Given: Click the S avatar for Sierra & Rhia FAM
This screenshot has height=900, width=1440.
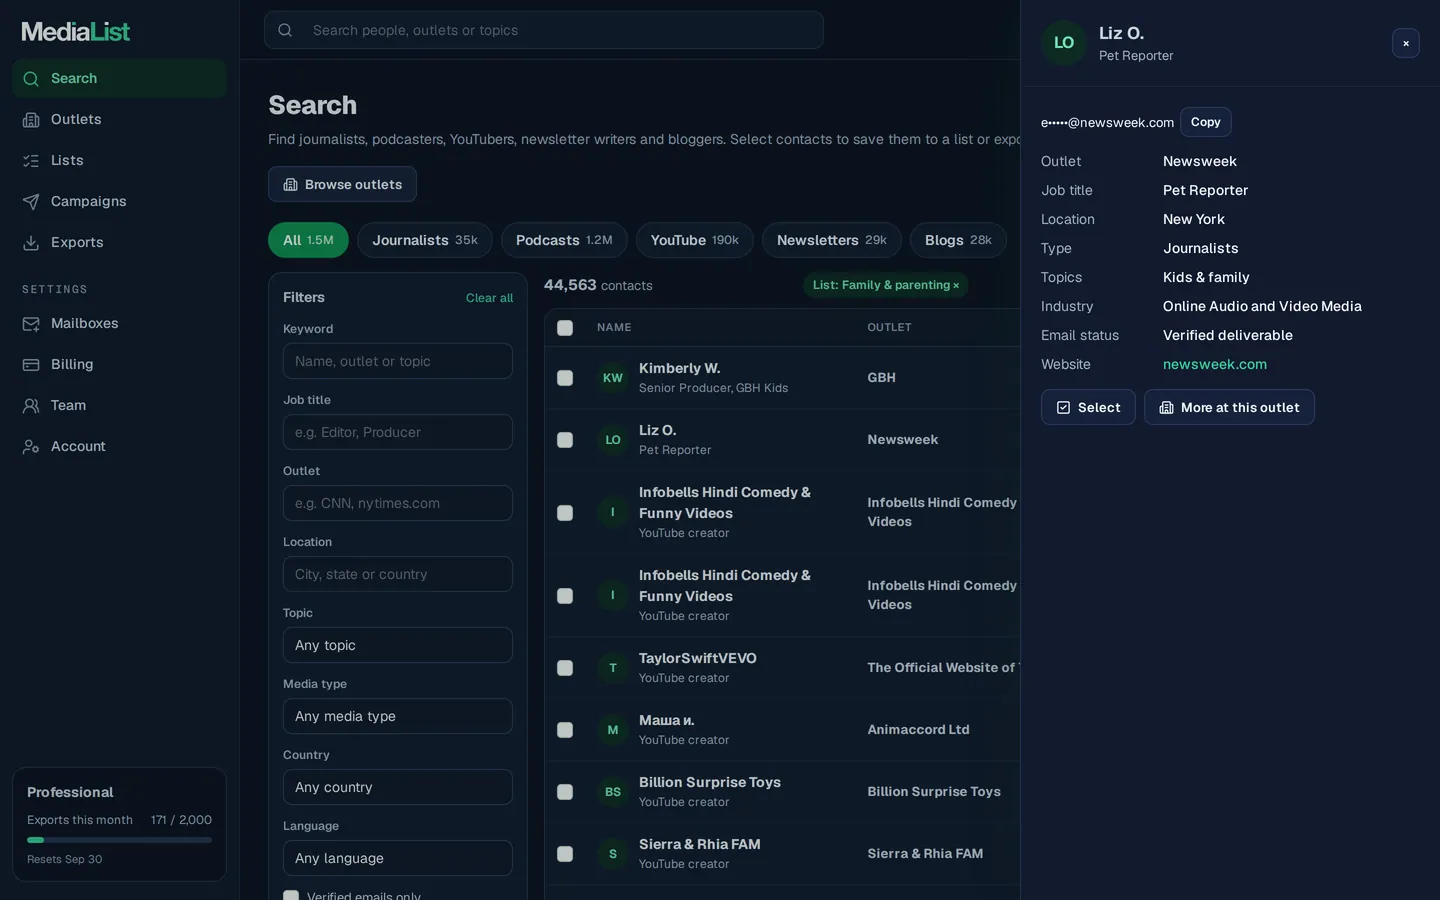Looking at the screenshot, I should (613, 854).
